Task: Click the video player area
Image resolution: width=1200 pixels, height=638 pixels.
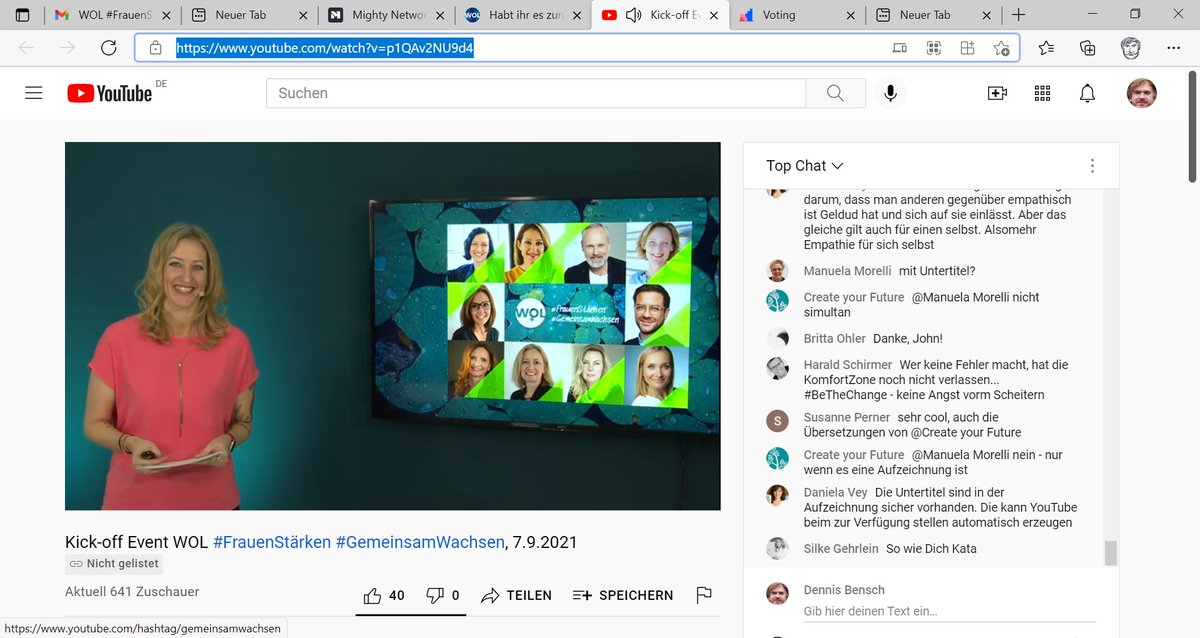Action: coord(393,326)
